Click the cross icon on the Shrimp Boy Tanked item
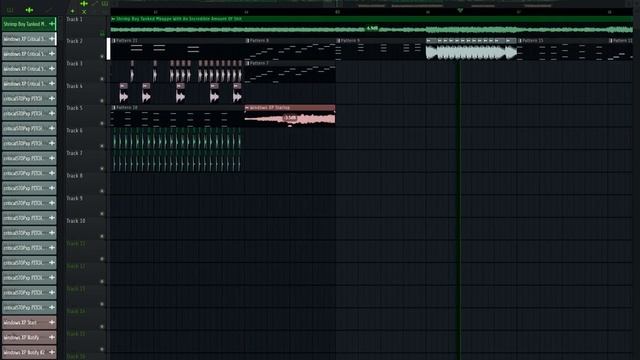The height and width of the screenshot is (360, 640). tap(52, 24)
